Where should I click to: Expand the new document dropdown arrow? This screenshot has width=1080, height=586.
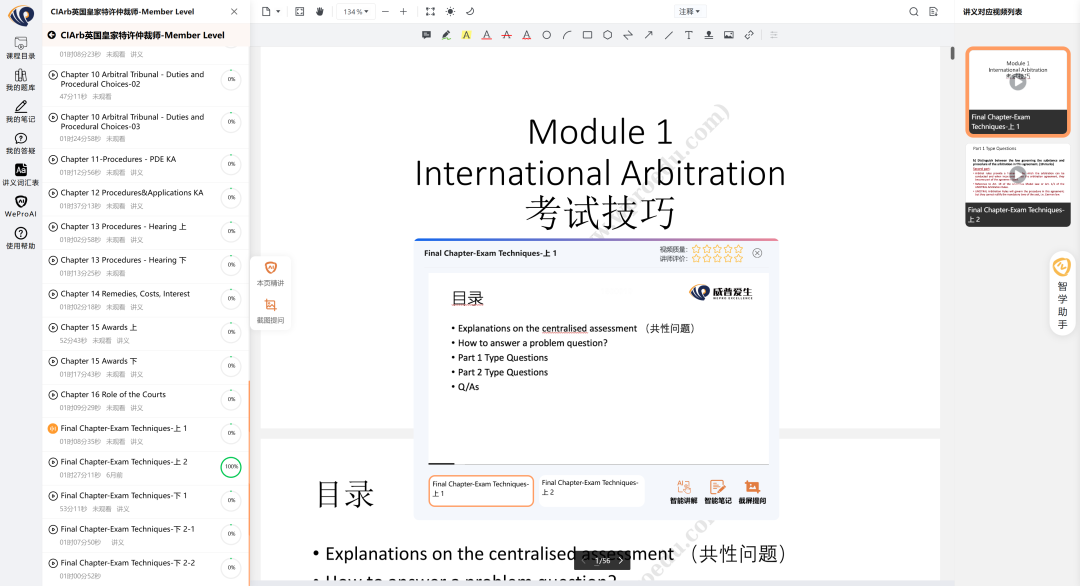(277, 12)
